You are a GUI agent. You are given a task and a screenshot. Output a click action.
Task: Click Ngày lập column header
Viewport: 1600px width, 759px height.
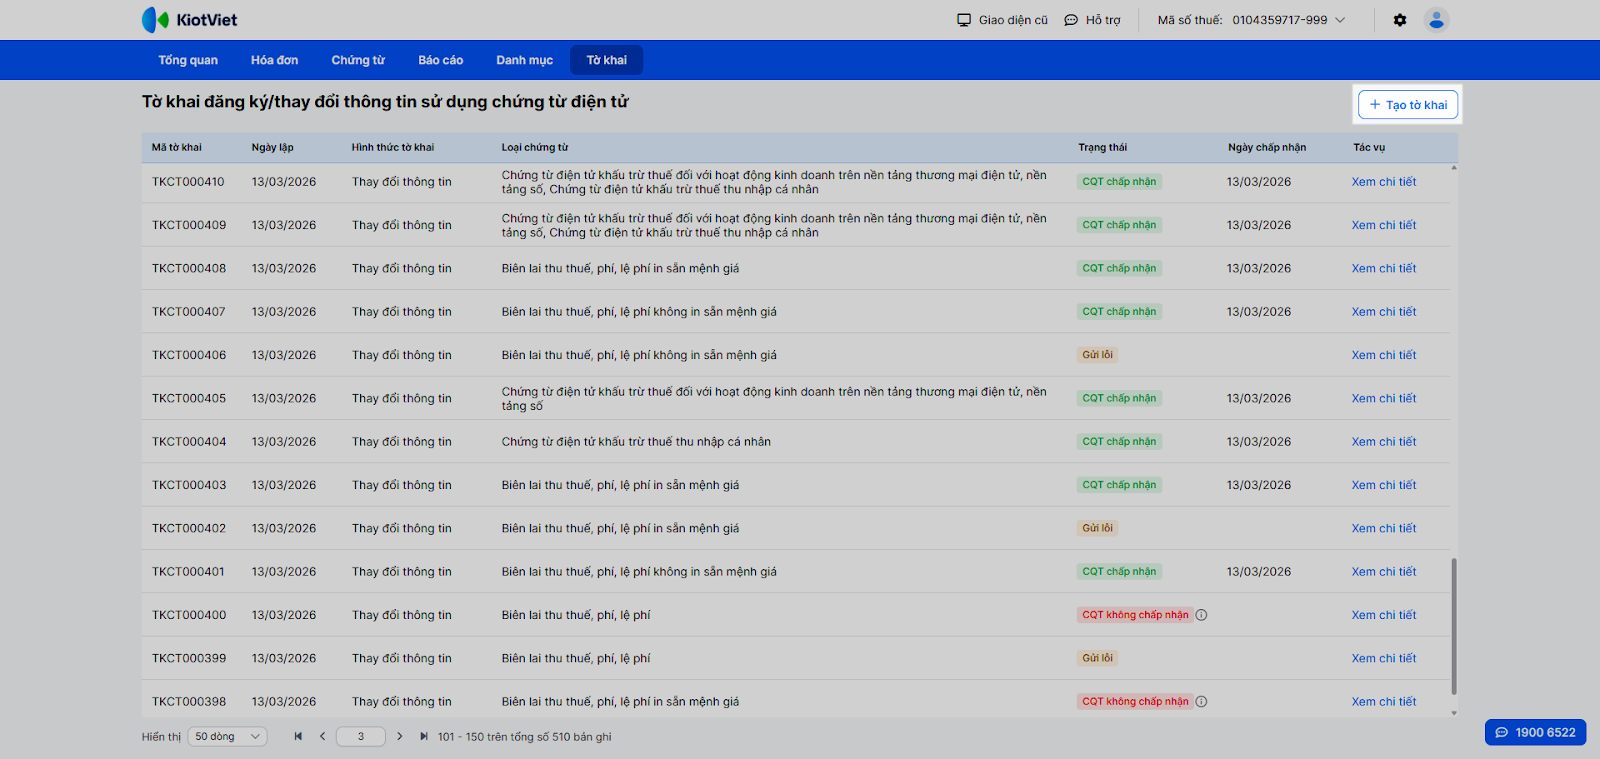(273, 147)
